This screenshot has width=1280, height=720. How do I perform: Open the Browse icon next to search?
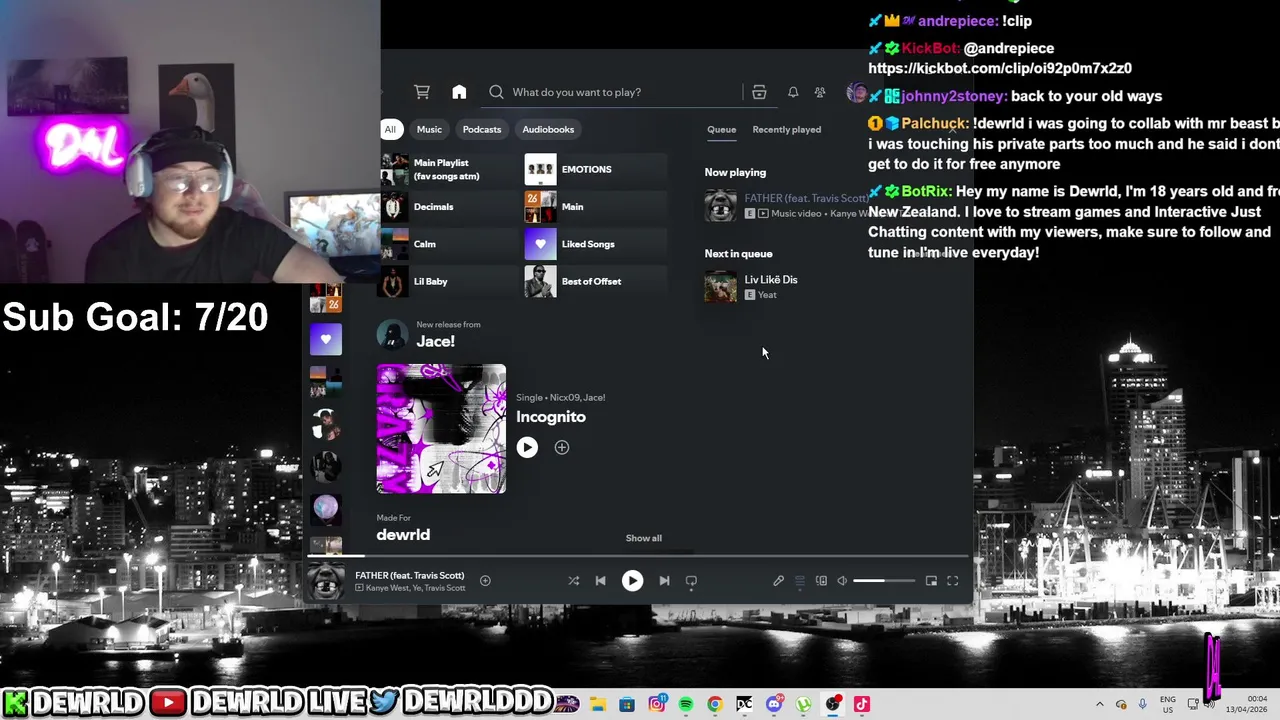(x=759, y=92)
